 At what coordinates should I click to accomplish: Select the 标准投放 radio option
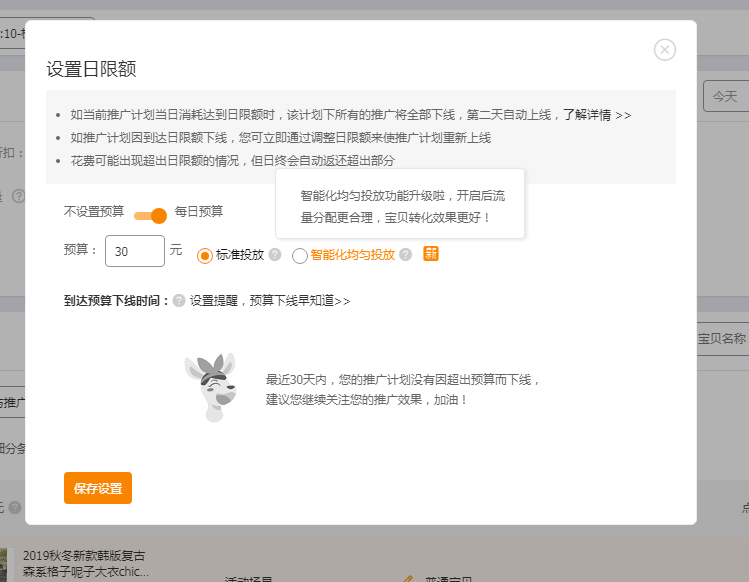tap(205, 256)
